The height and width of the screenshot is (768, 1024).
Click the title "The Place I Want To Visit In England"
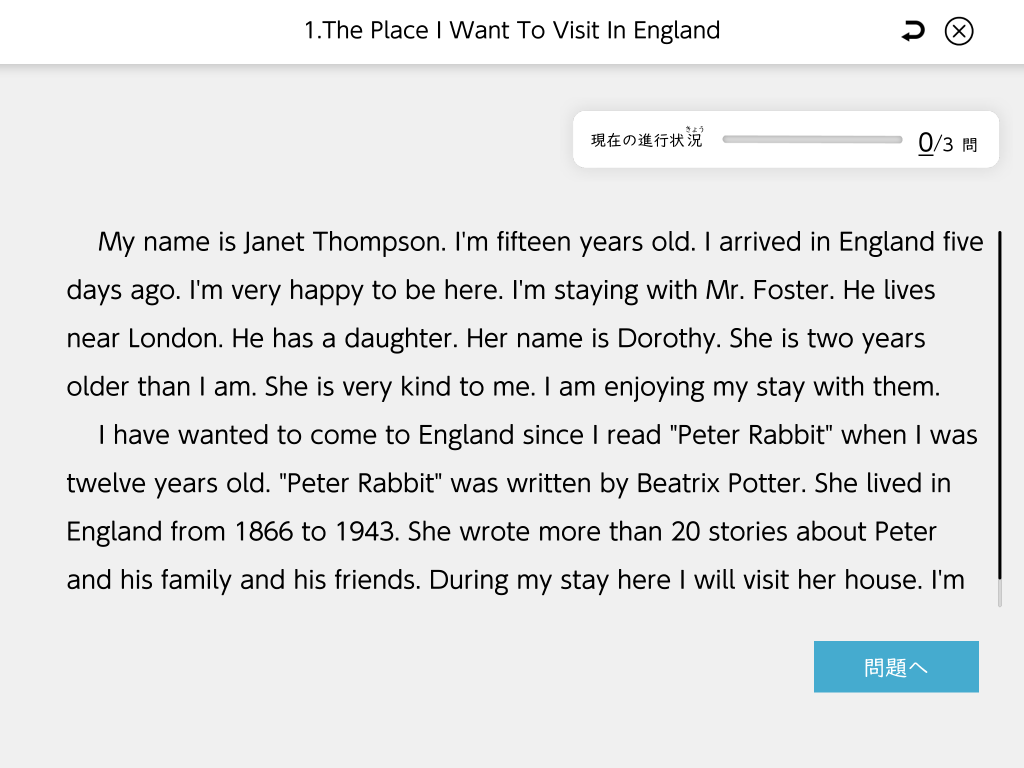512,30
